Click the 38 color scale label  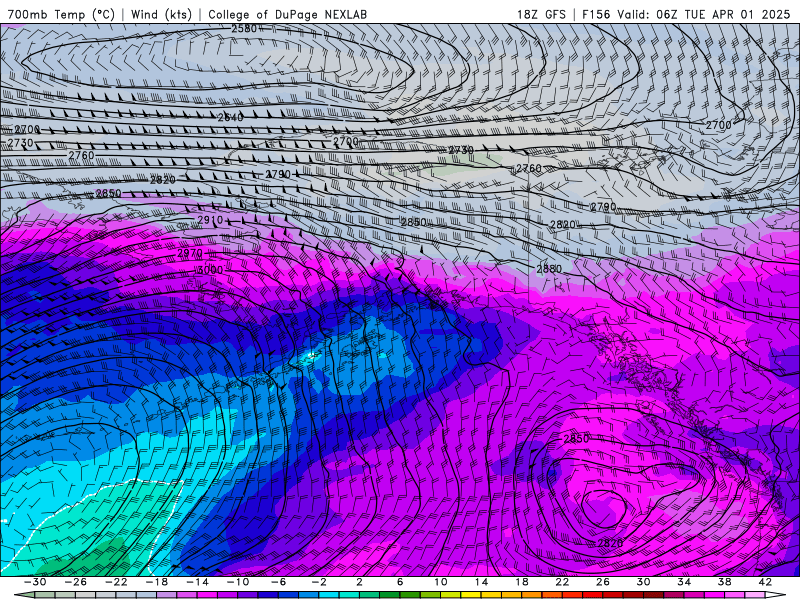(x=724, y=582)
